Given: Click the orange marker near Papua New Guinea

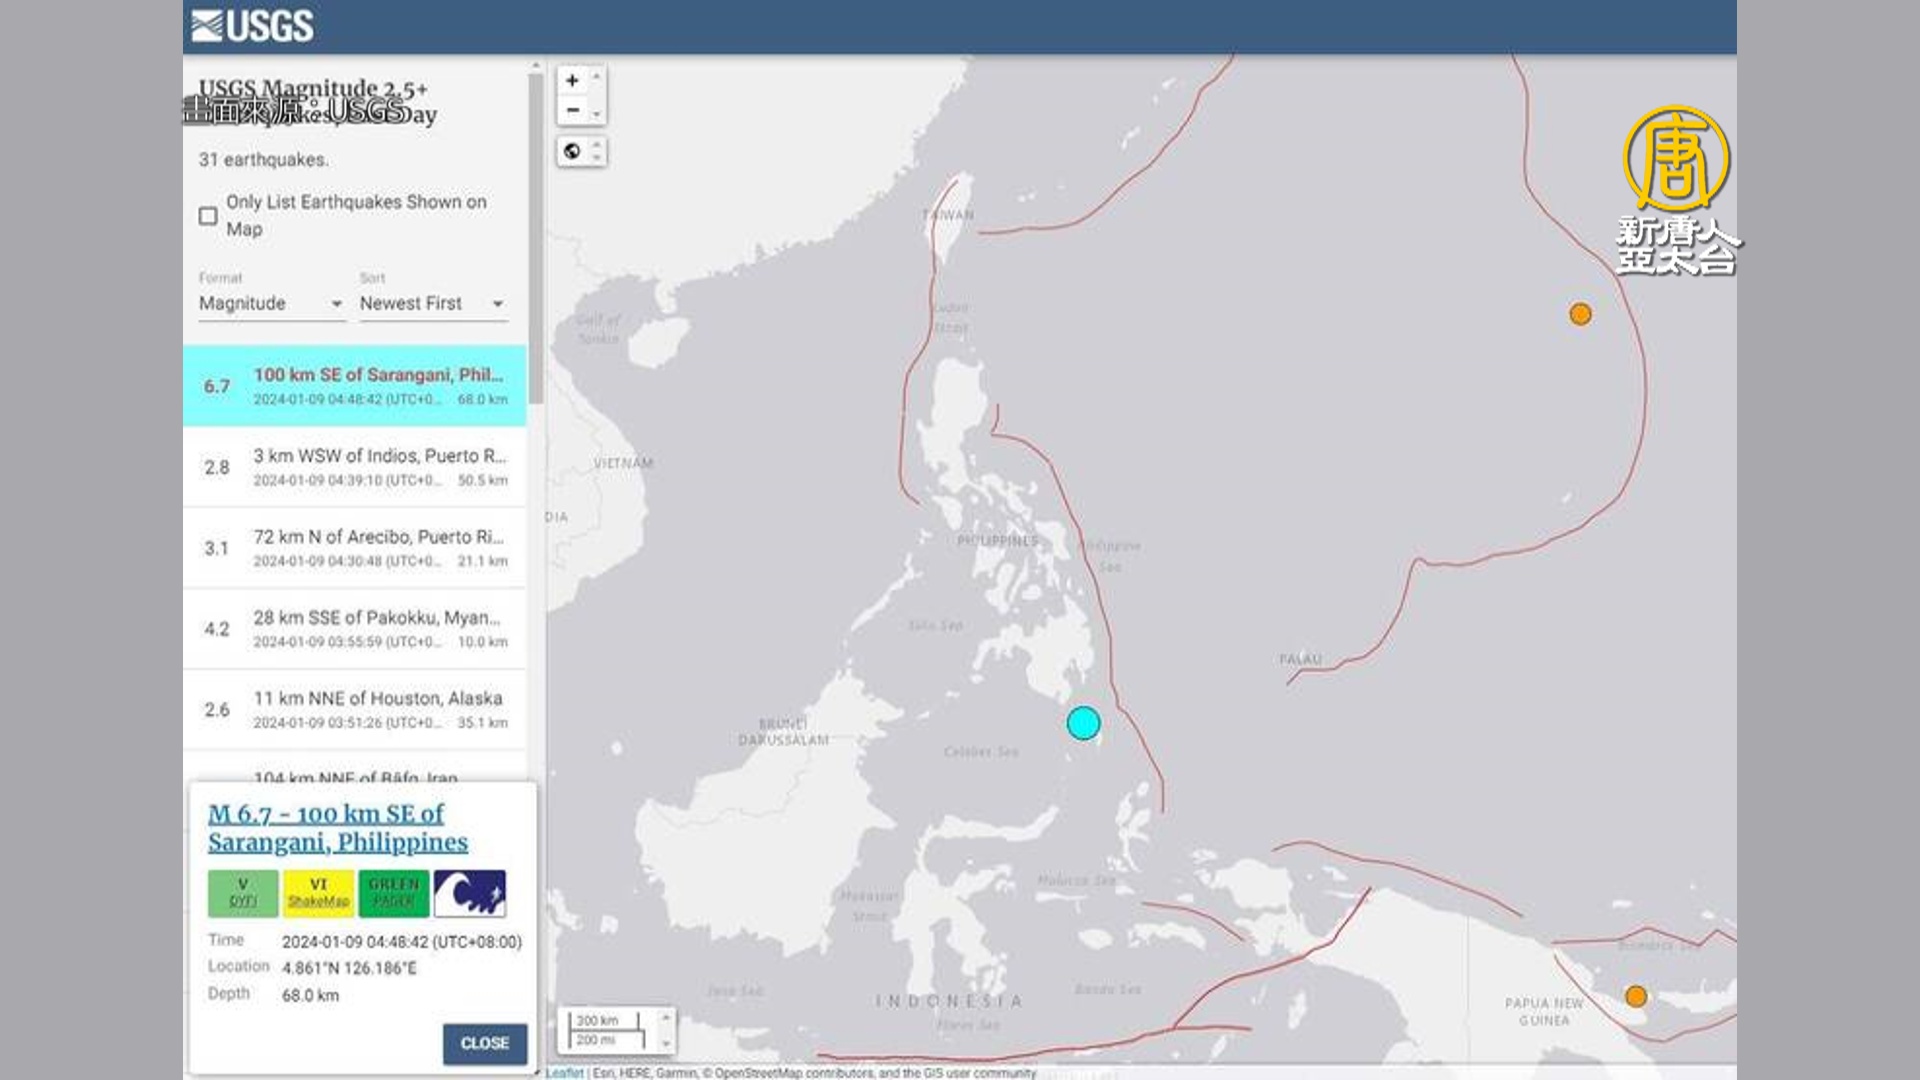Looking at the screenshot, I should tap(1636, 996).
